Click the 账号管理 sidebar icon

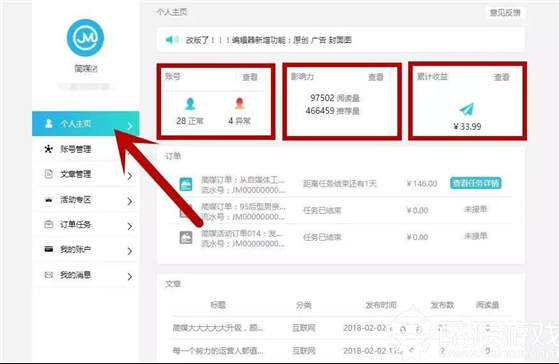[x=48, y=149]
